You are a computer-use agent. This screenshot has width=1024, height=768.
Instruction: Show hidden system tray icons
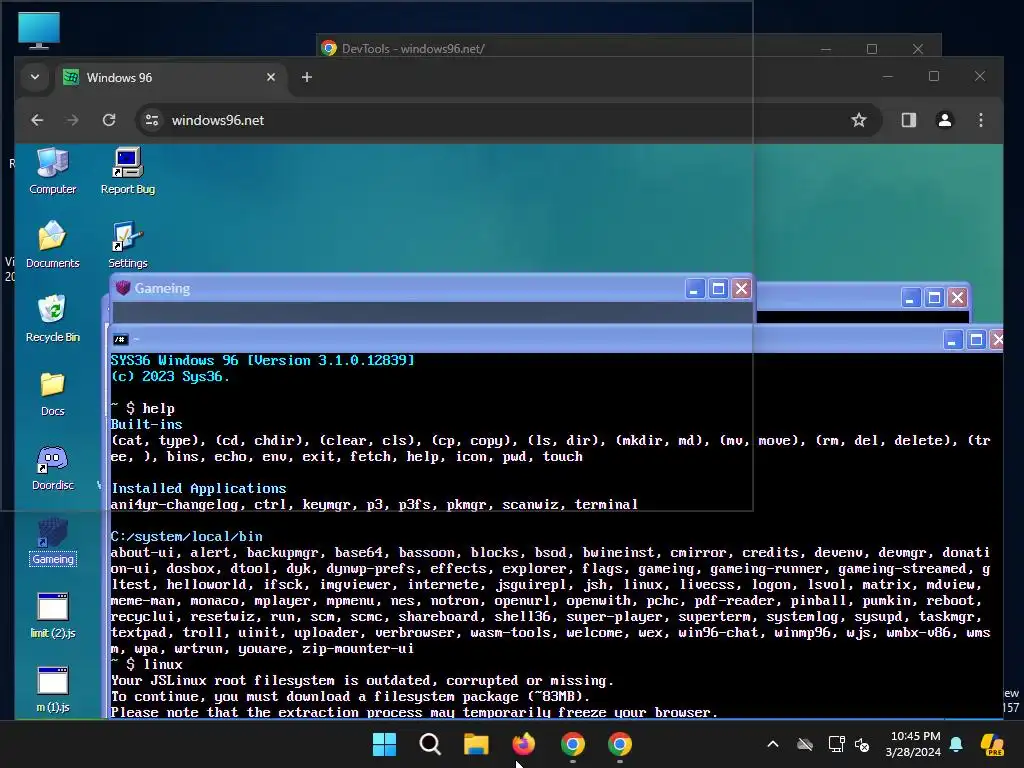point(773,744)
